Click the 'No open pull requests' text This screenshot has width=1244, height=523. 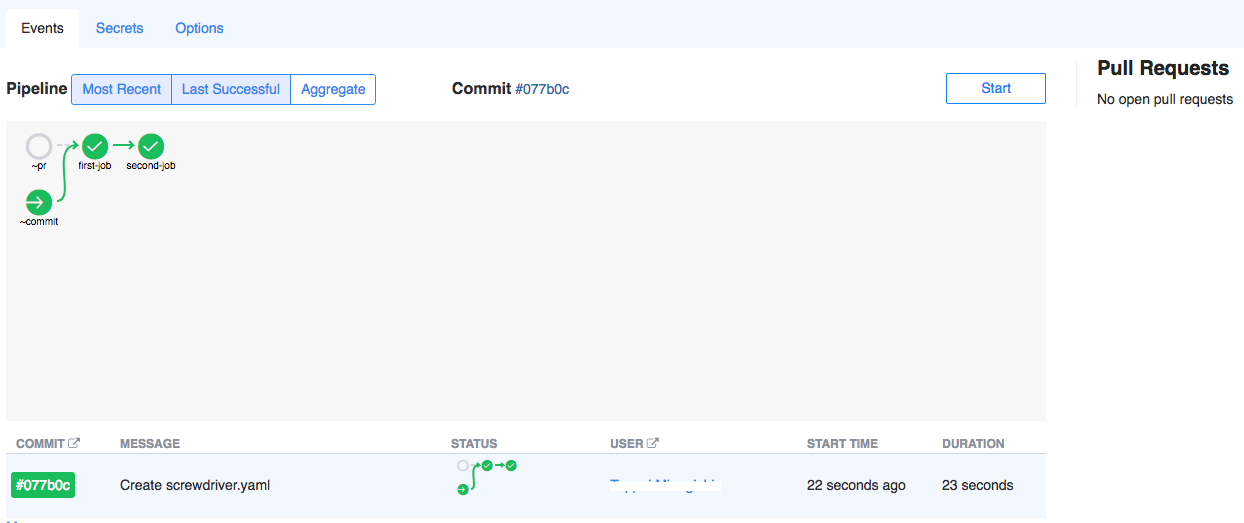point(1165,99)
